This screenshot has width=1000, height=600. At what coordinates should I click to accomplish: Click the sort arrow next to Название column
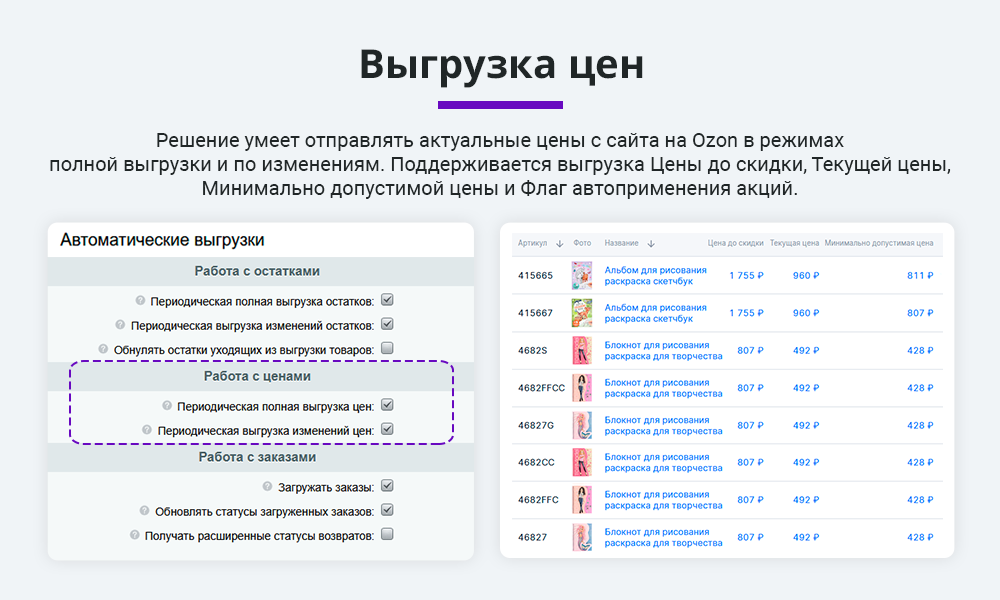(x=650, y=243)
